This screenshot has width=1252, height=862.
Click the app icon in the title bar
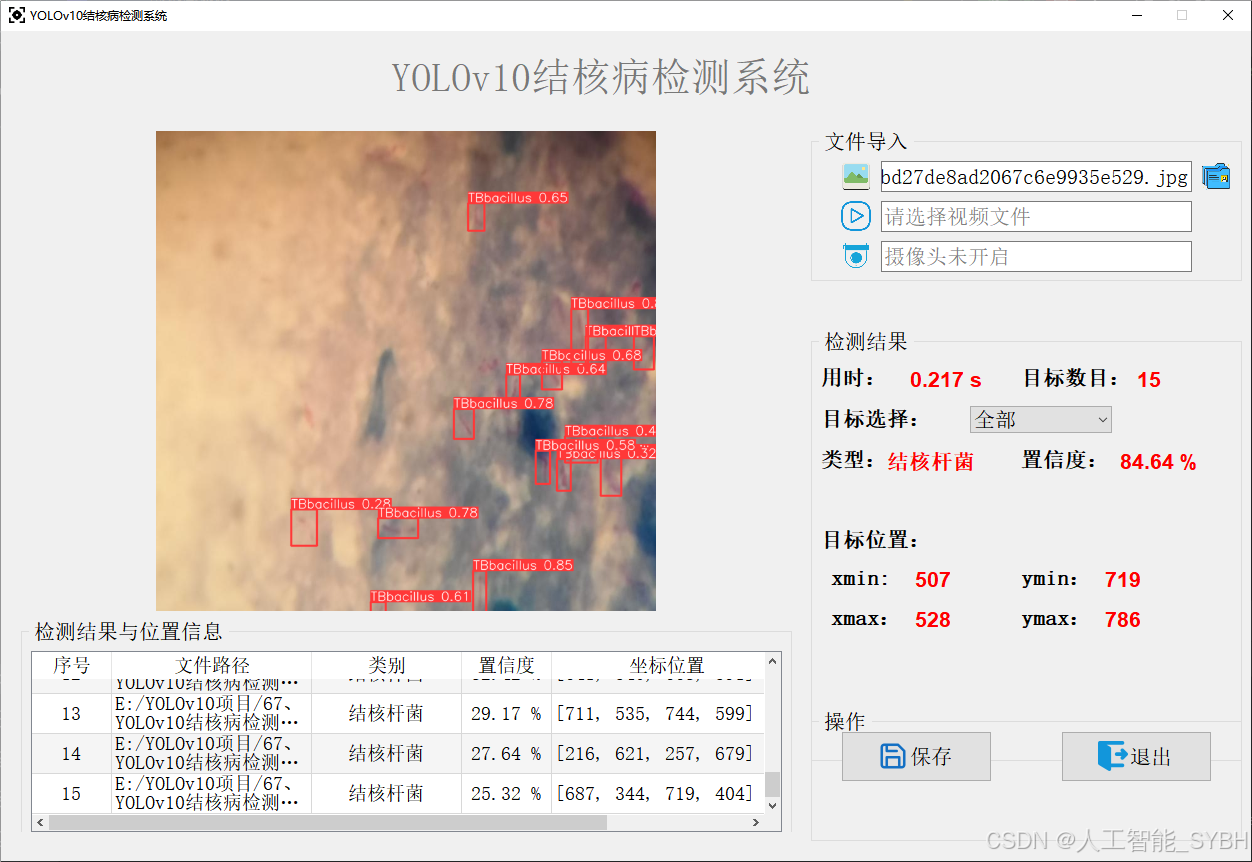[x=17, y=15]
